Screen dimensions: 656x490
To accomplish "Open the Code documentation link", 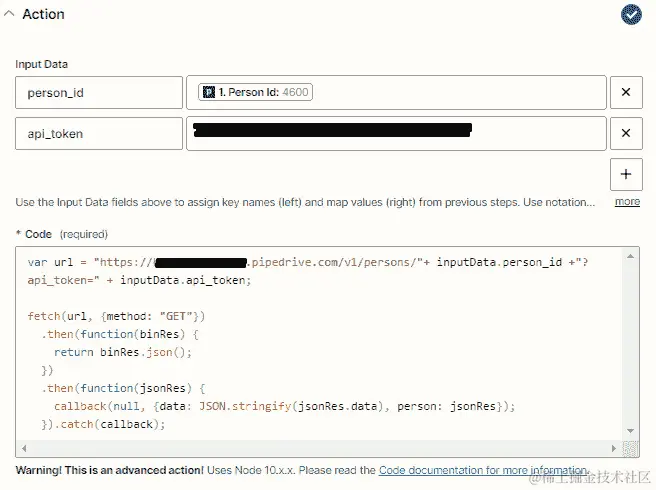I will click(483, 470).
